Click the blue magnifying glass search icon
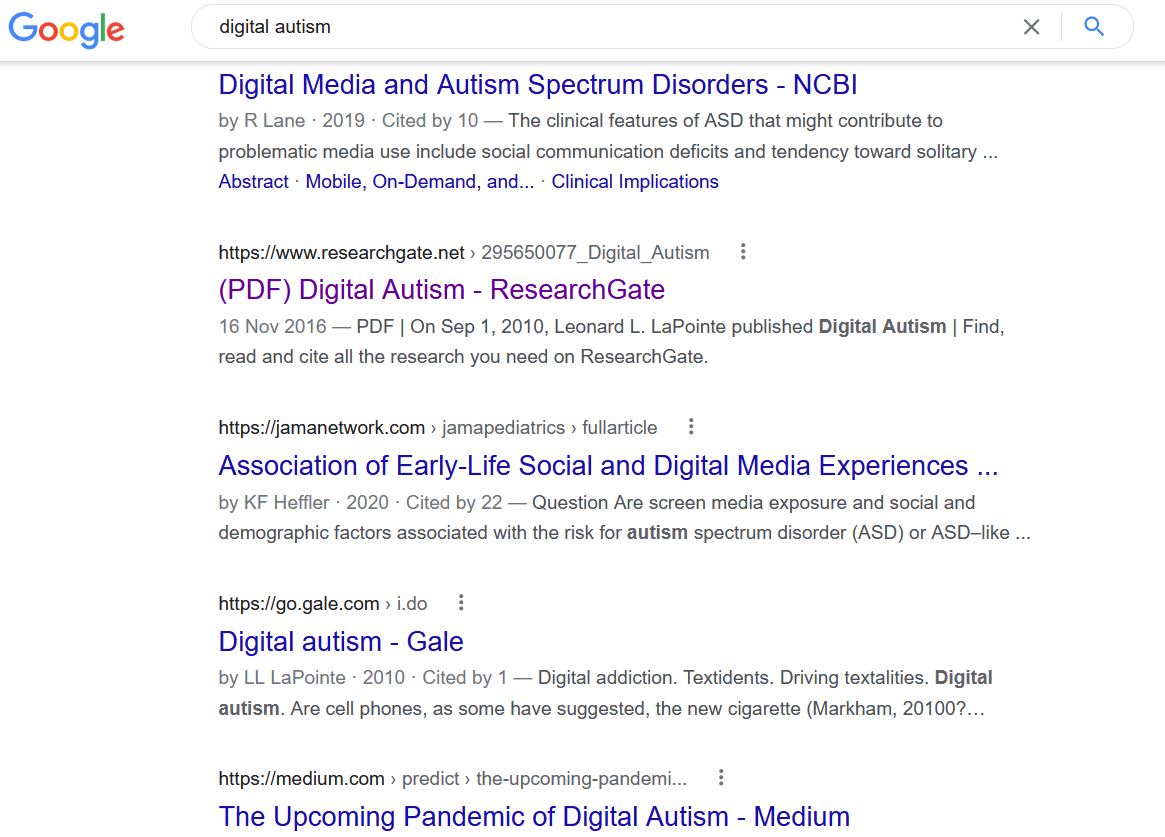The height and width of the screenshot is (837, 1165). point(1094,27)
